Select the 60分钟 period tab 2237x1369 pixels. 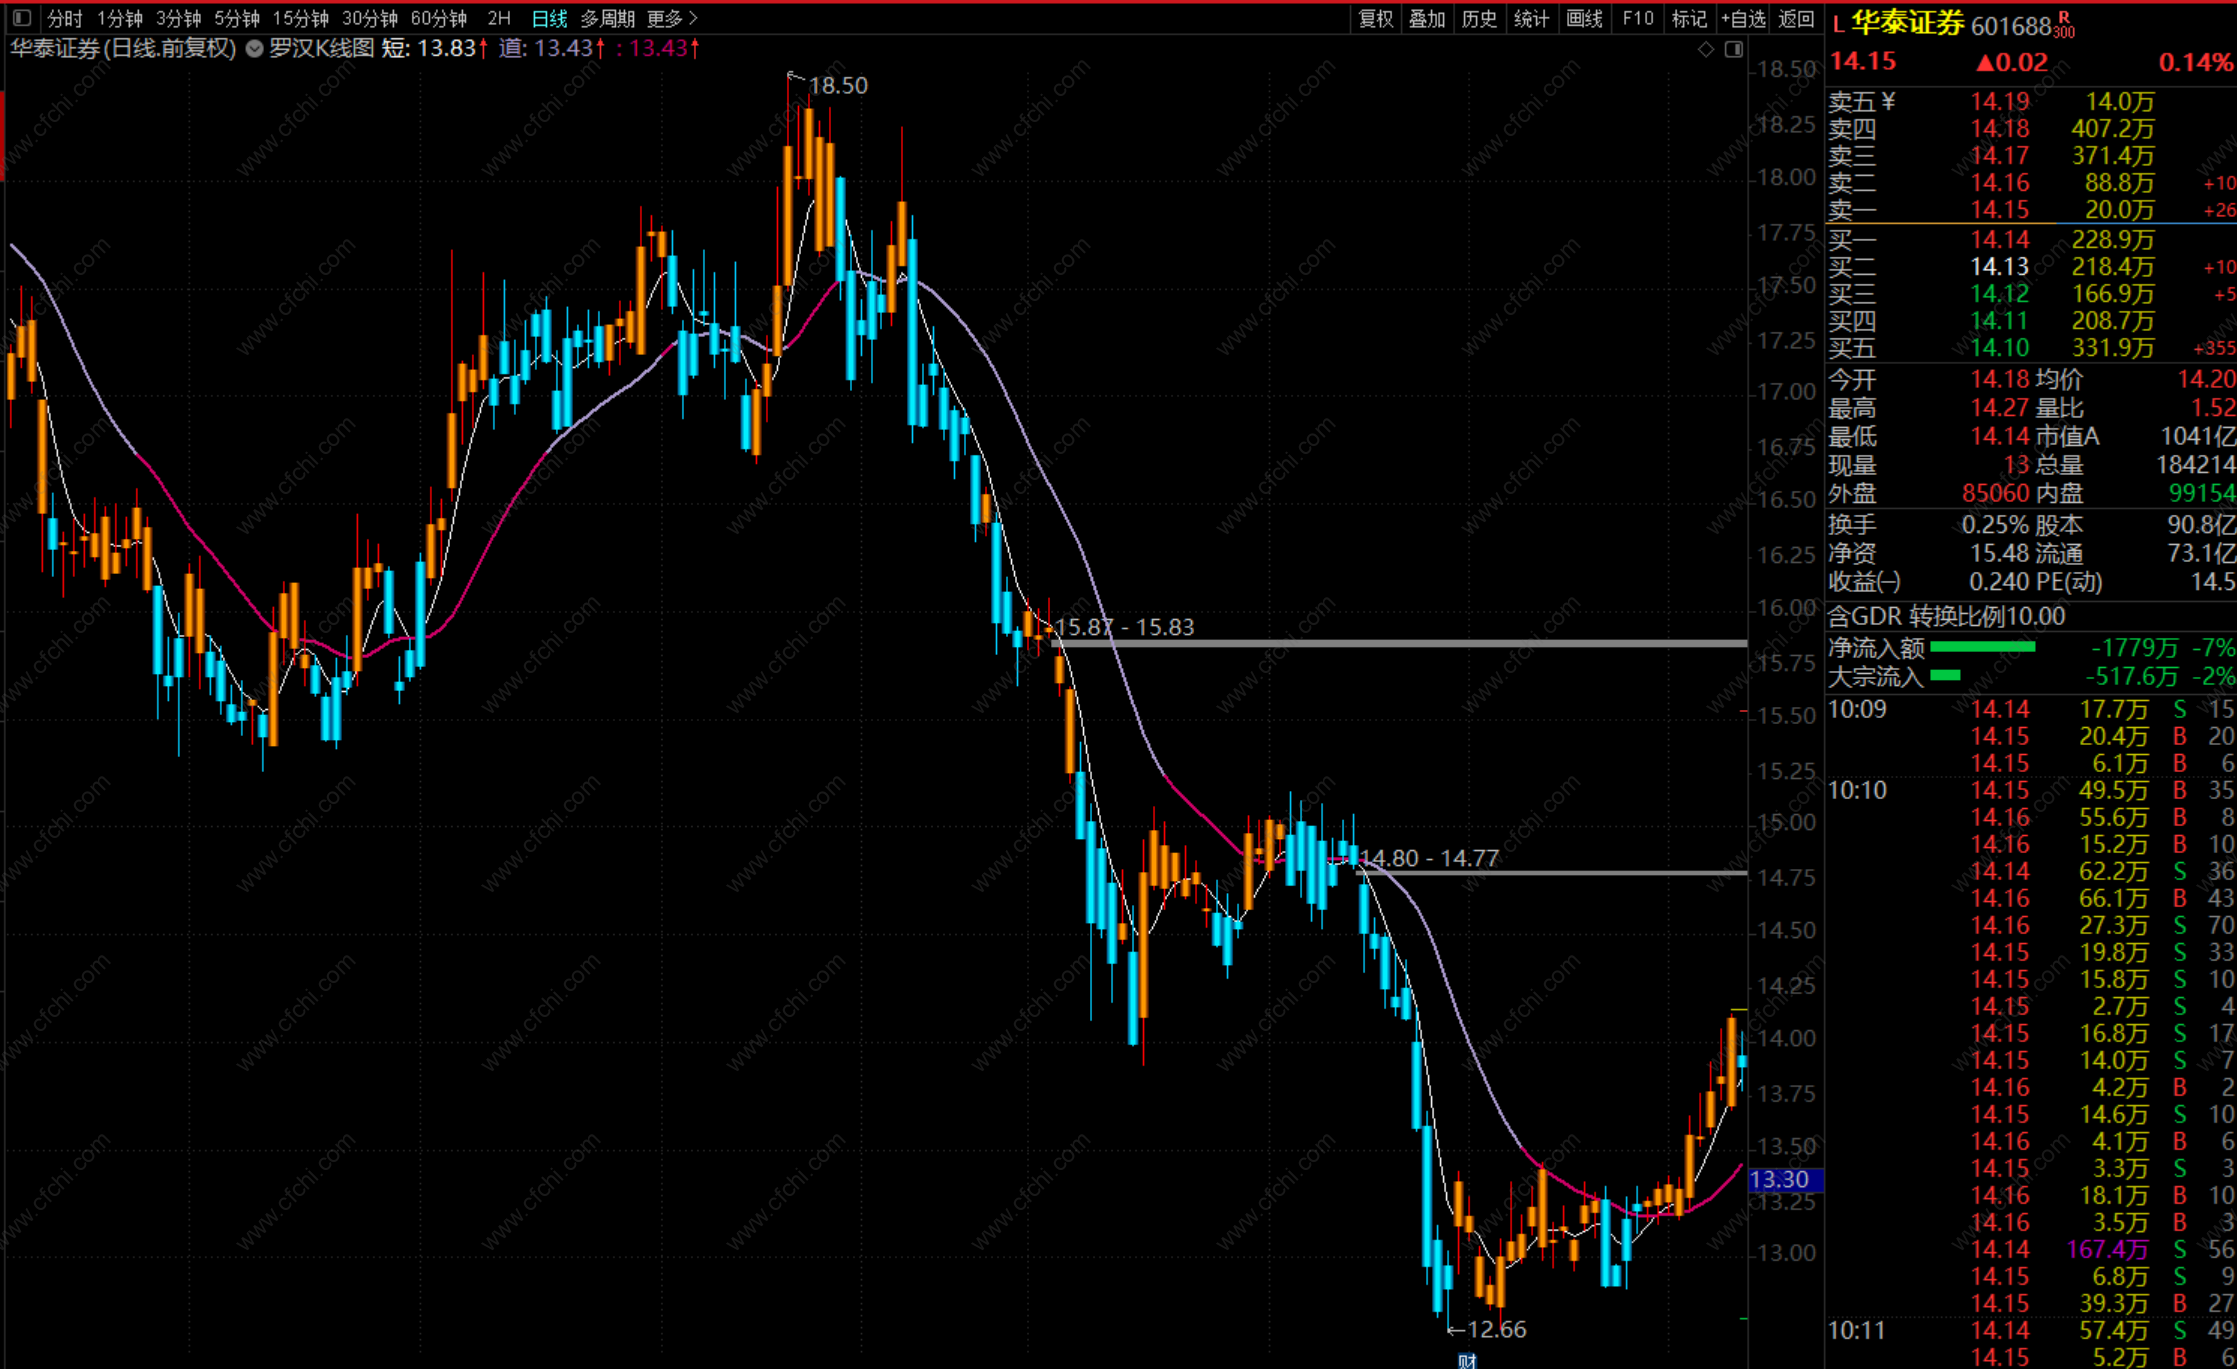coord(439,18)
